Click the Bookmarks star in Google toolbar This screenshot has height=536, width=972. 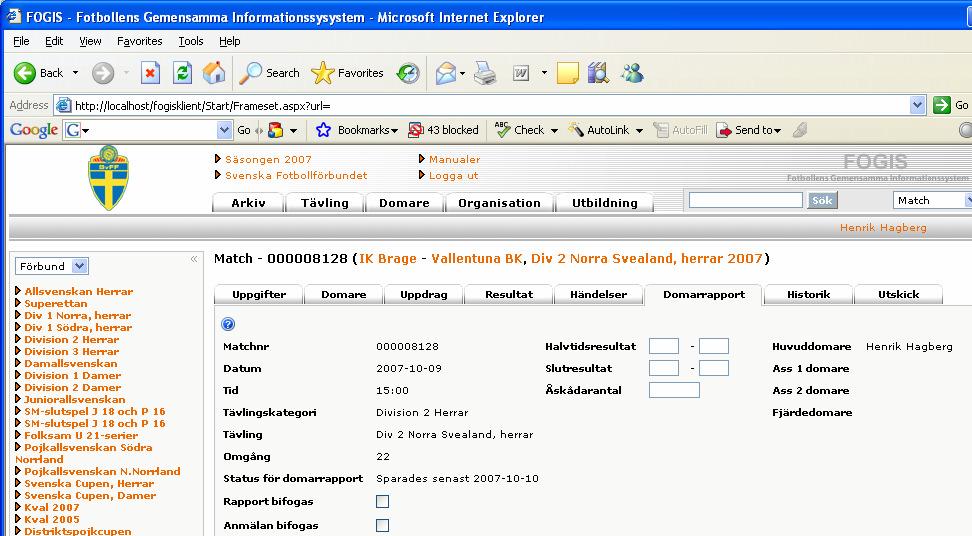[323, 130]
